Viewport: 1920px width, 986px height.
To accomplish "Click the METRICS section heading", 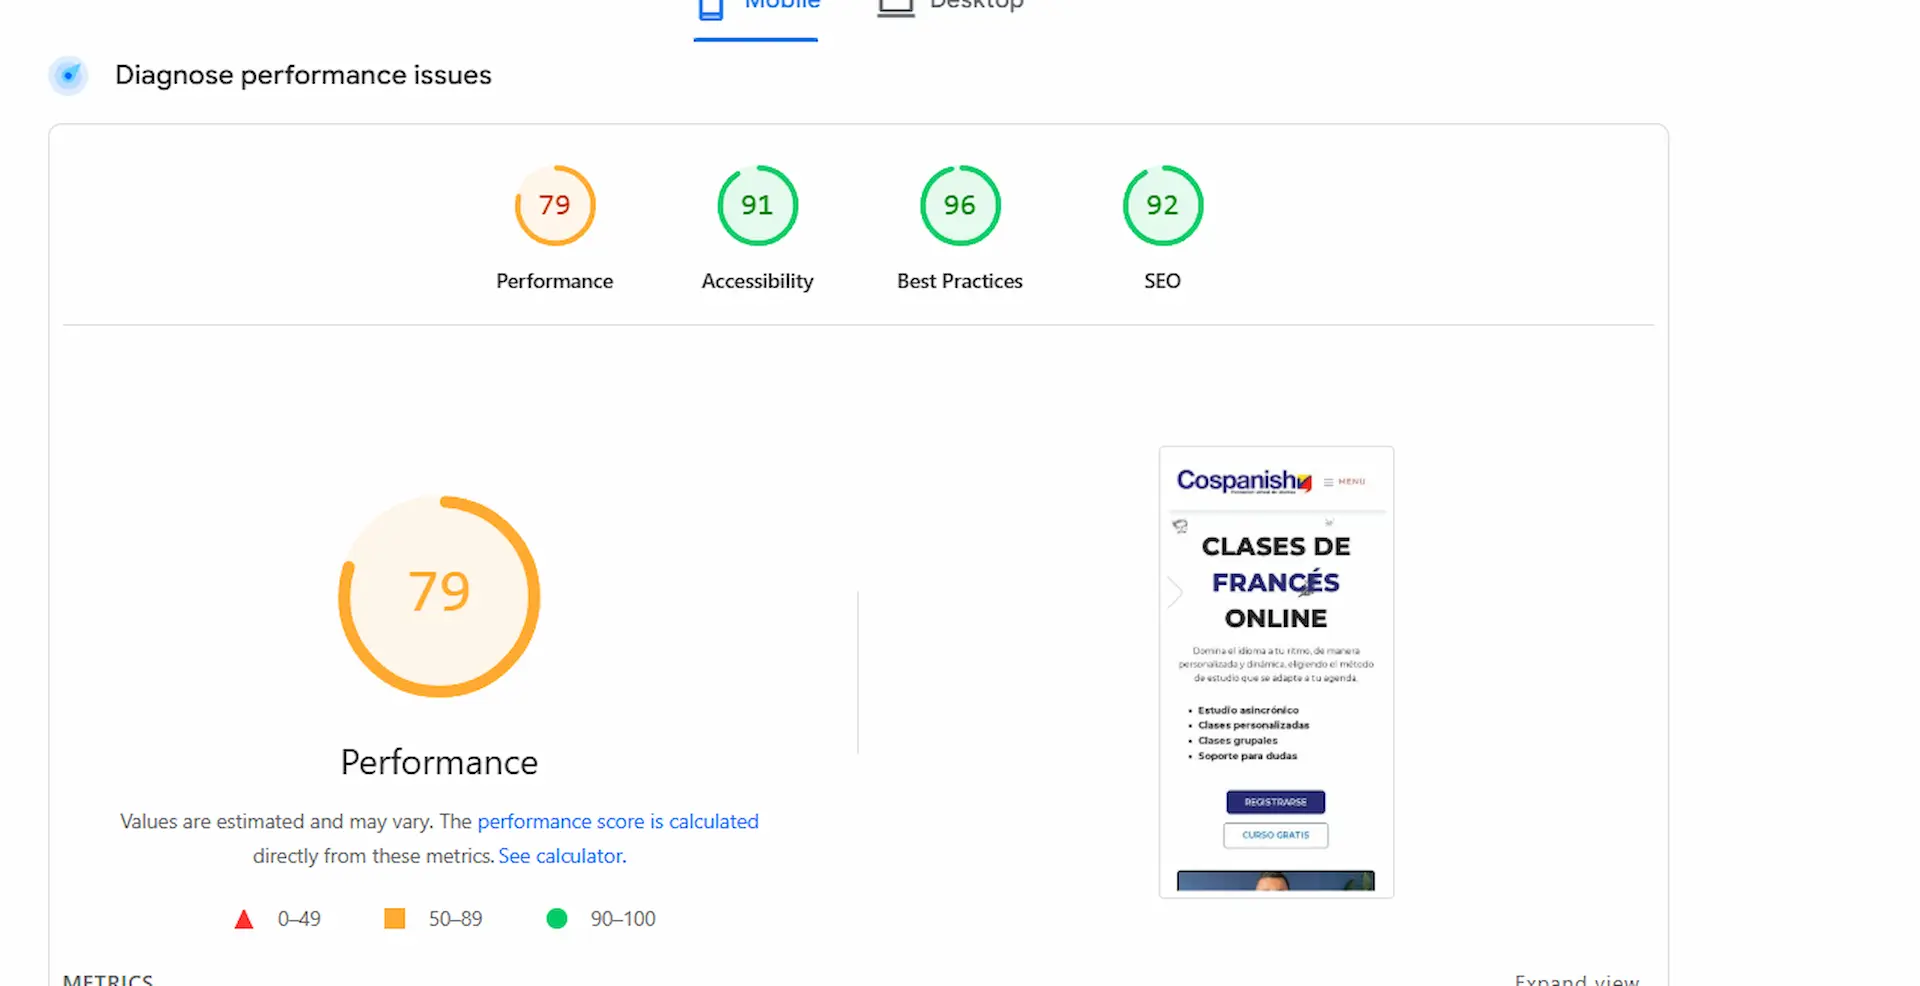I will point(108,980).
